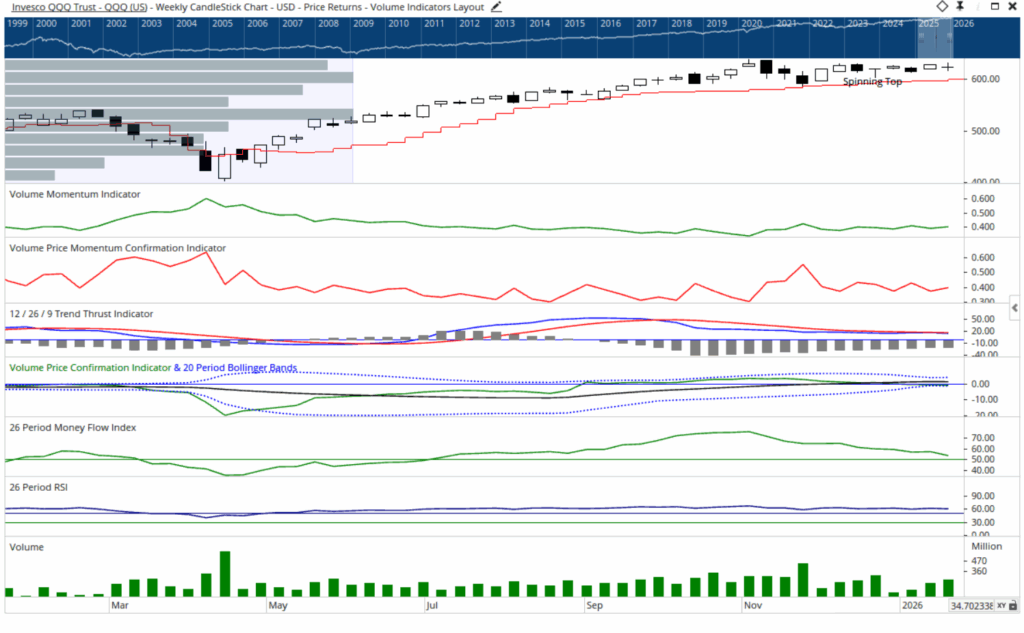Jump to year 2008 in timeline navigator
The height and width of the screenshot is (633, 1024).
click(327, 23)
